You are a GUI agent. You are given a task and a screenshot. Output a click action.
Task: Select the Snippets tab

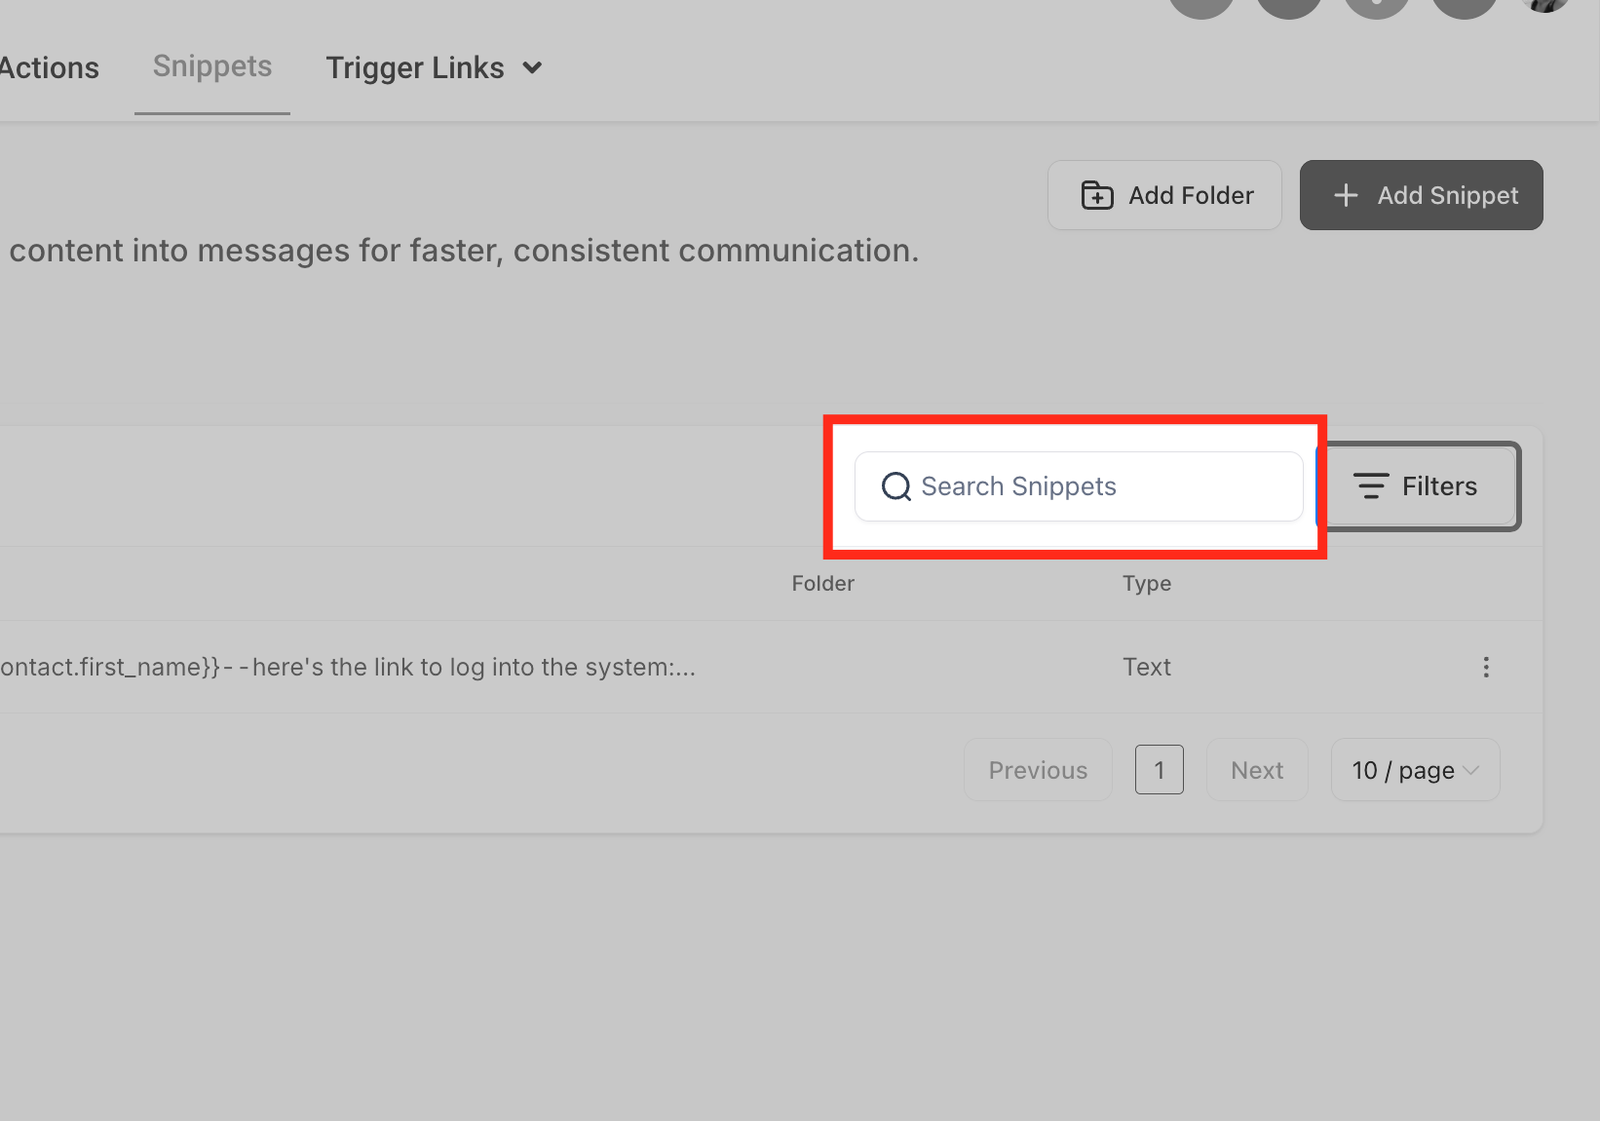pos(212,67)
